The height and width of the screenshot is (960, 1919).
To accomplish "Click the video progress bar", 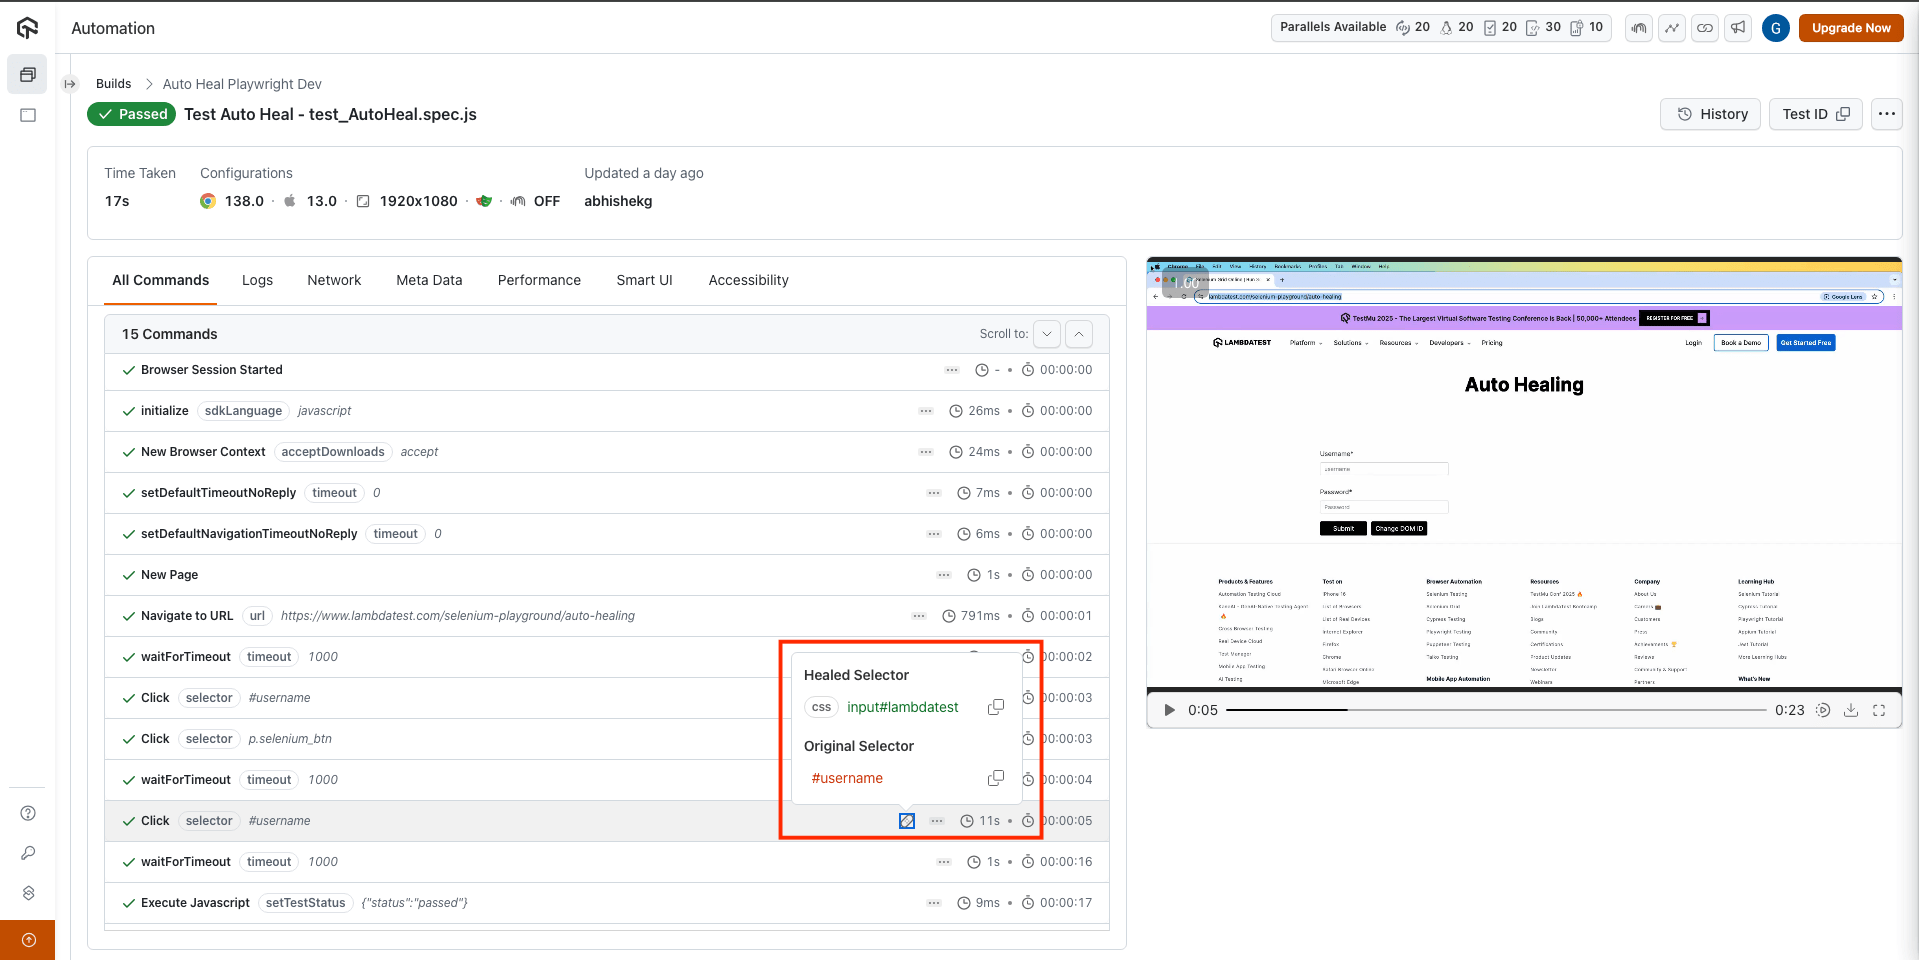I will [x=1495, y=710].
